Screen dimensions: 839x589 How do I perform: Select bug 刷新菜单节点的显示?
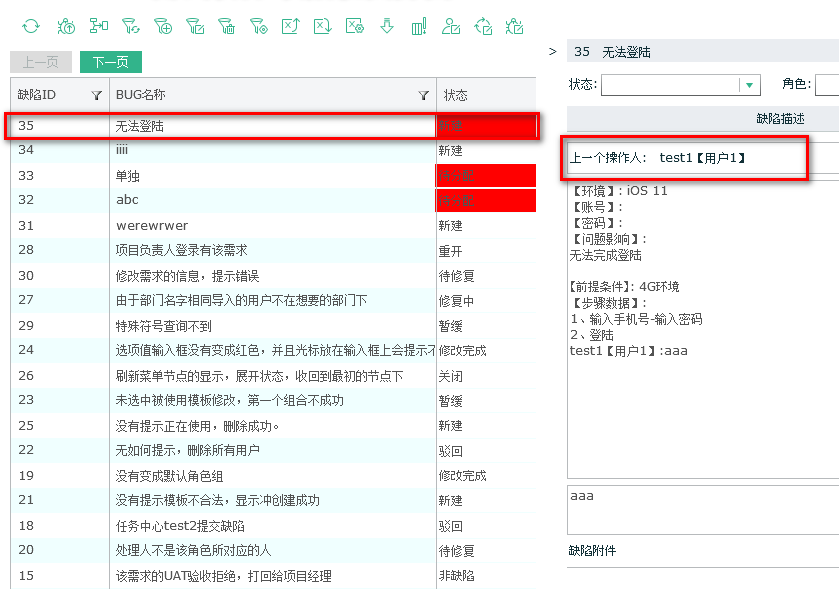273,376
